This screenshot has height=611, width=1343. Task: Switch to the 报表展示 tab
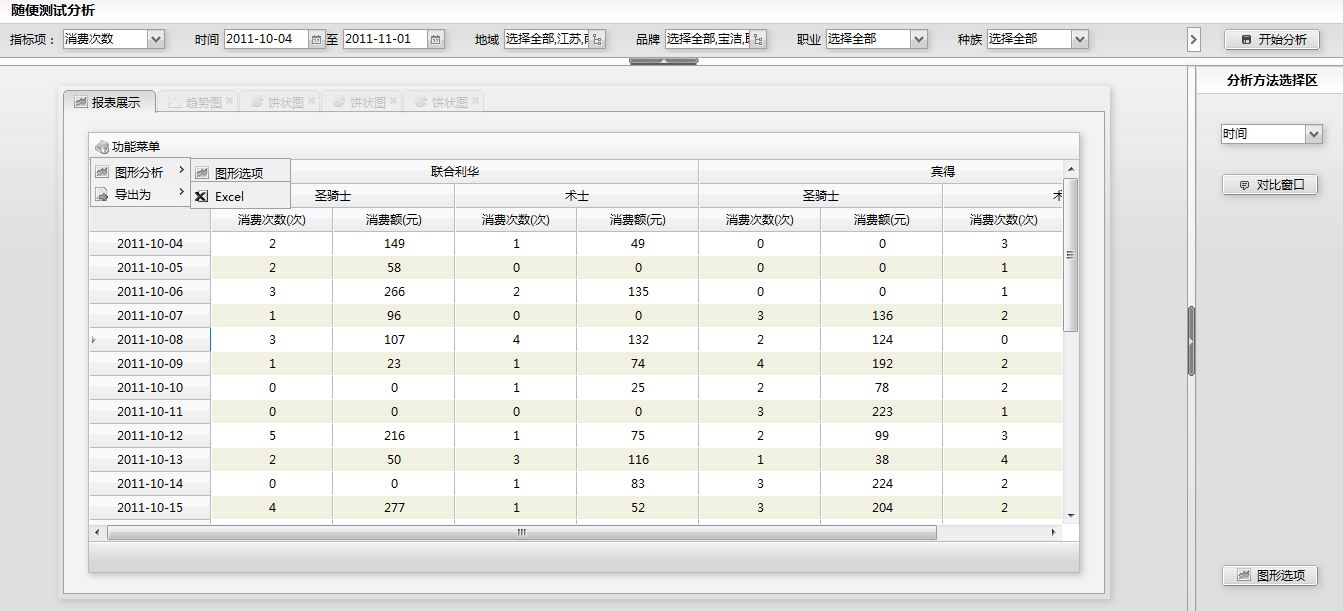[x=109, y=102]
